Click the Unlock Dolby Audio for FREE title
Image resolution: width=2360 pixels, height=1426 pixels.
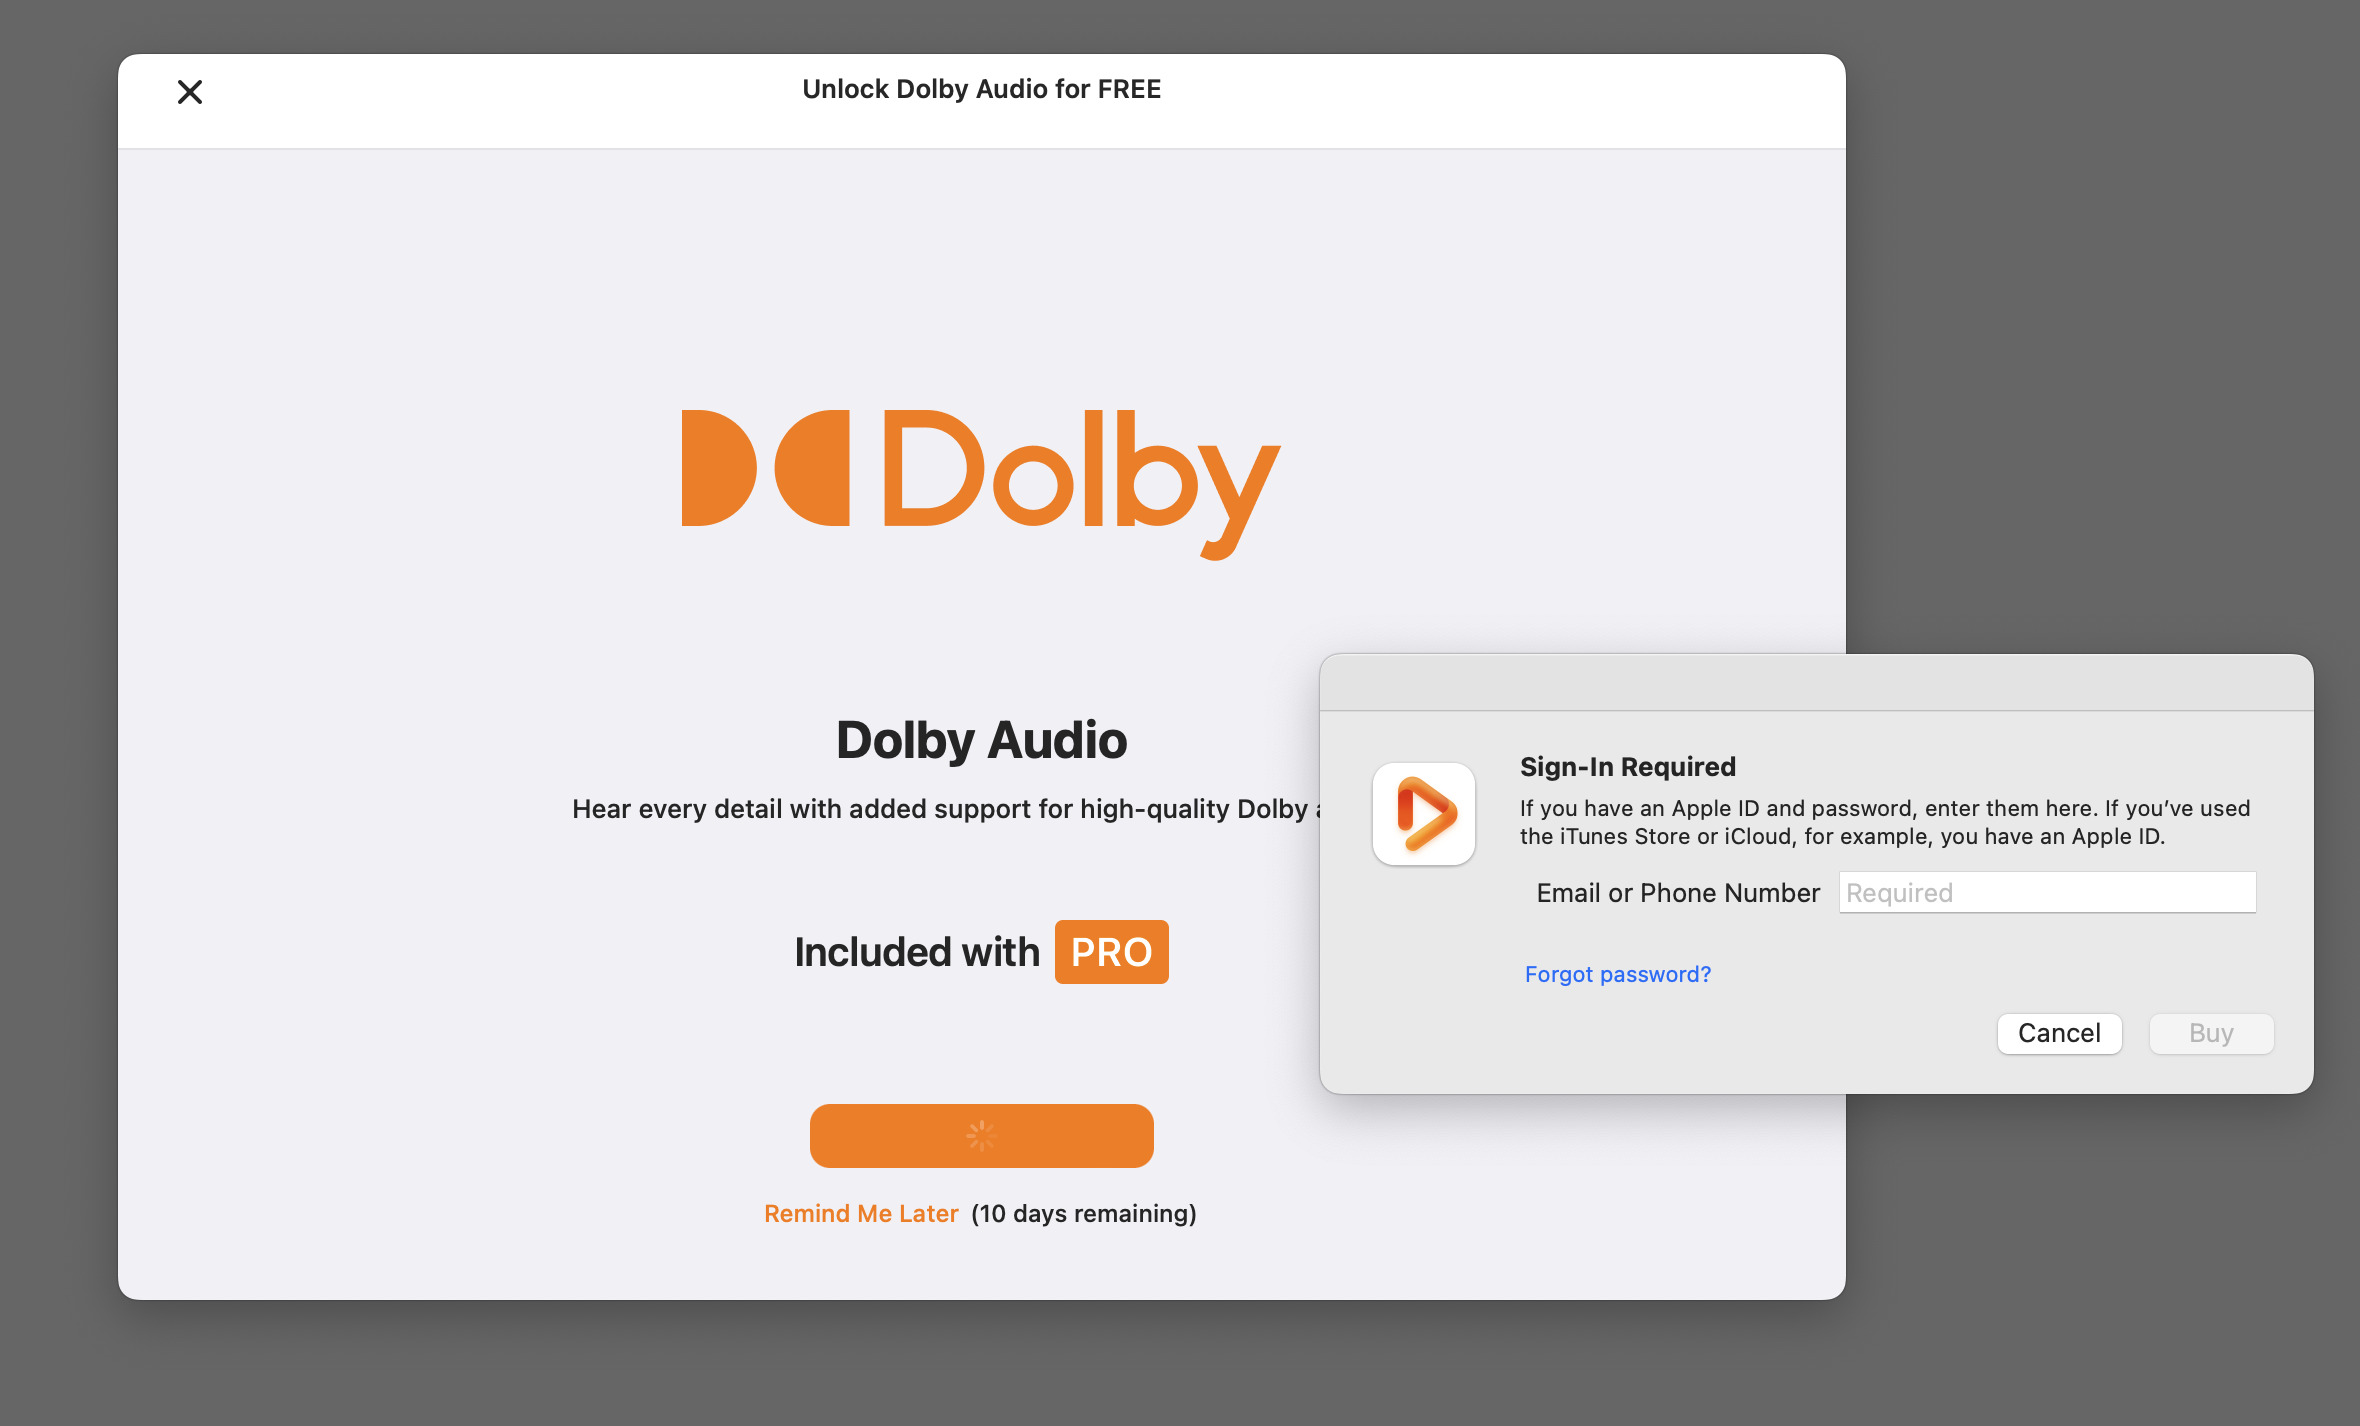click(x=981, y=89)
